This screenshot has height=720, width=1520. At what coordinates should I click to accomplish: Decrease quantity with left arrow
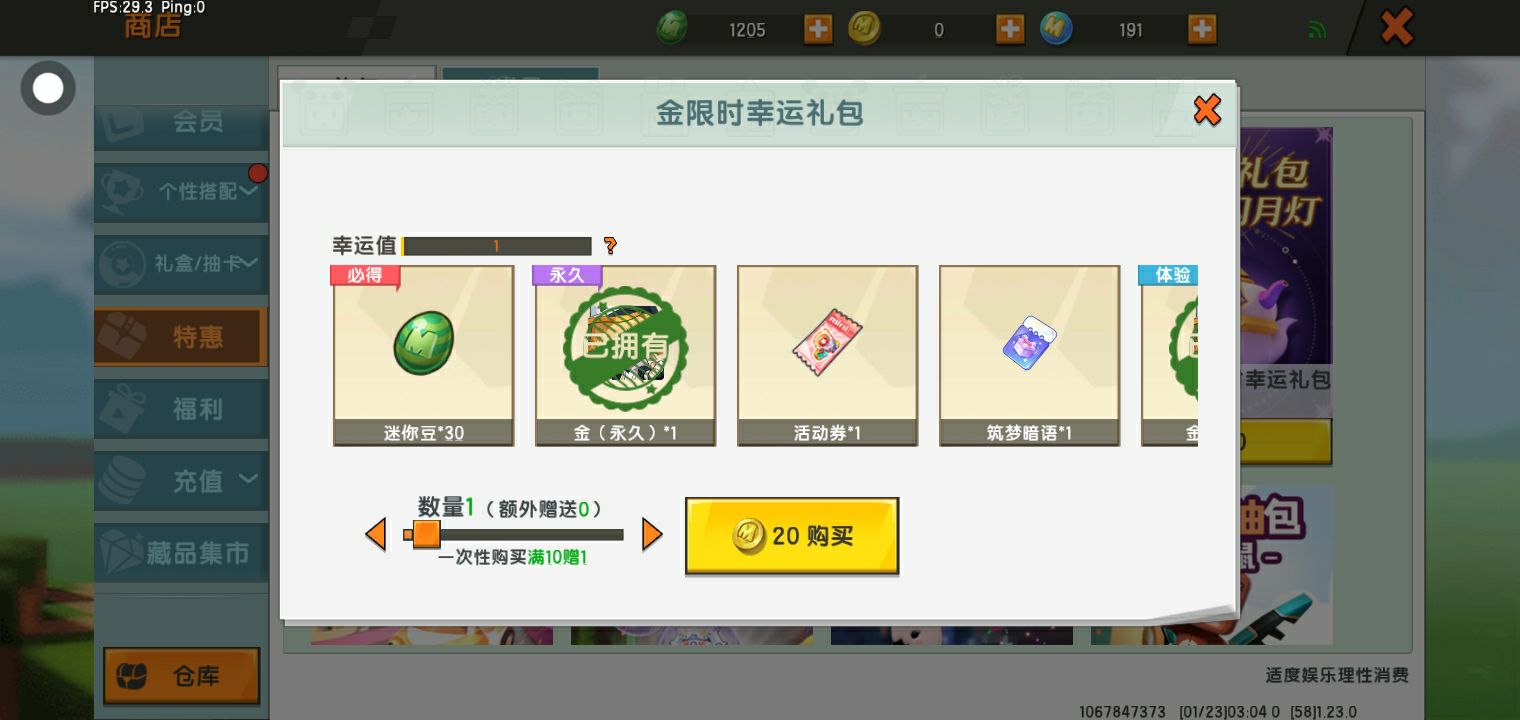(376, 534)
